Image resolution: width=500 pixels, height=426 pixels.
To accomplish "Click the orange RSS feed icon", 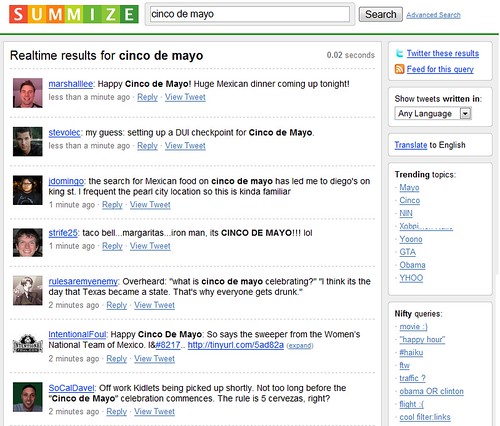I will pyautogui.click(x=399, y=69).
